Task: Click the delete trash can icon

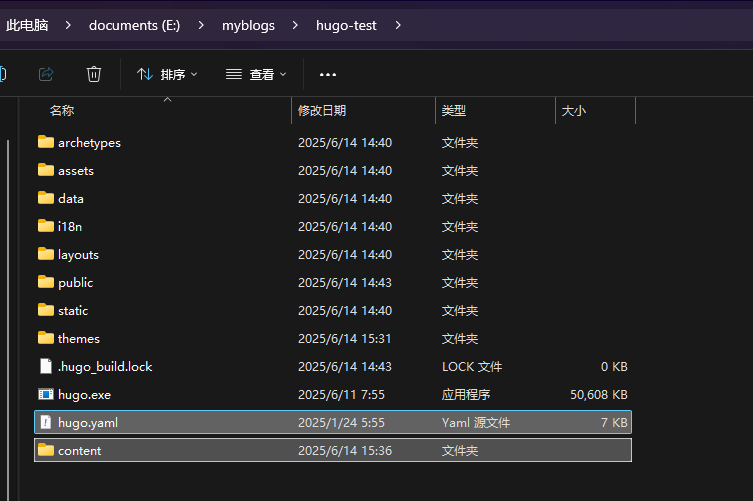Action: point(94,74)
